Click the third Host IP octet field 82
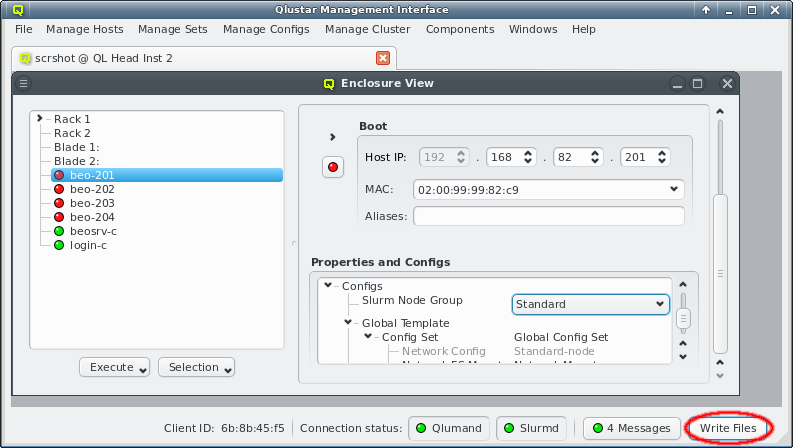This screenshot has width=793, height=448. (571, 157)
